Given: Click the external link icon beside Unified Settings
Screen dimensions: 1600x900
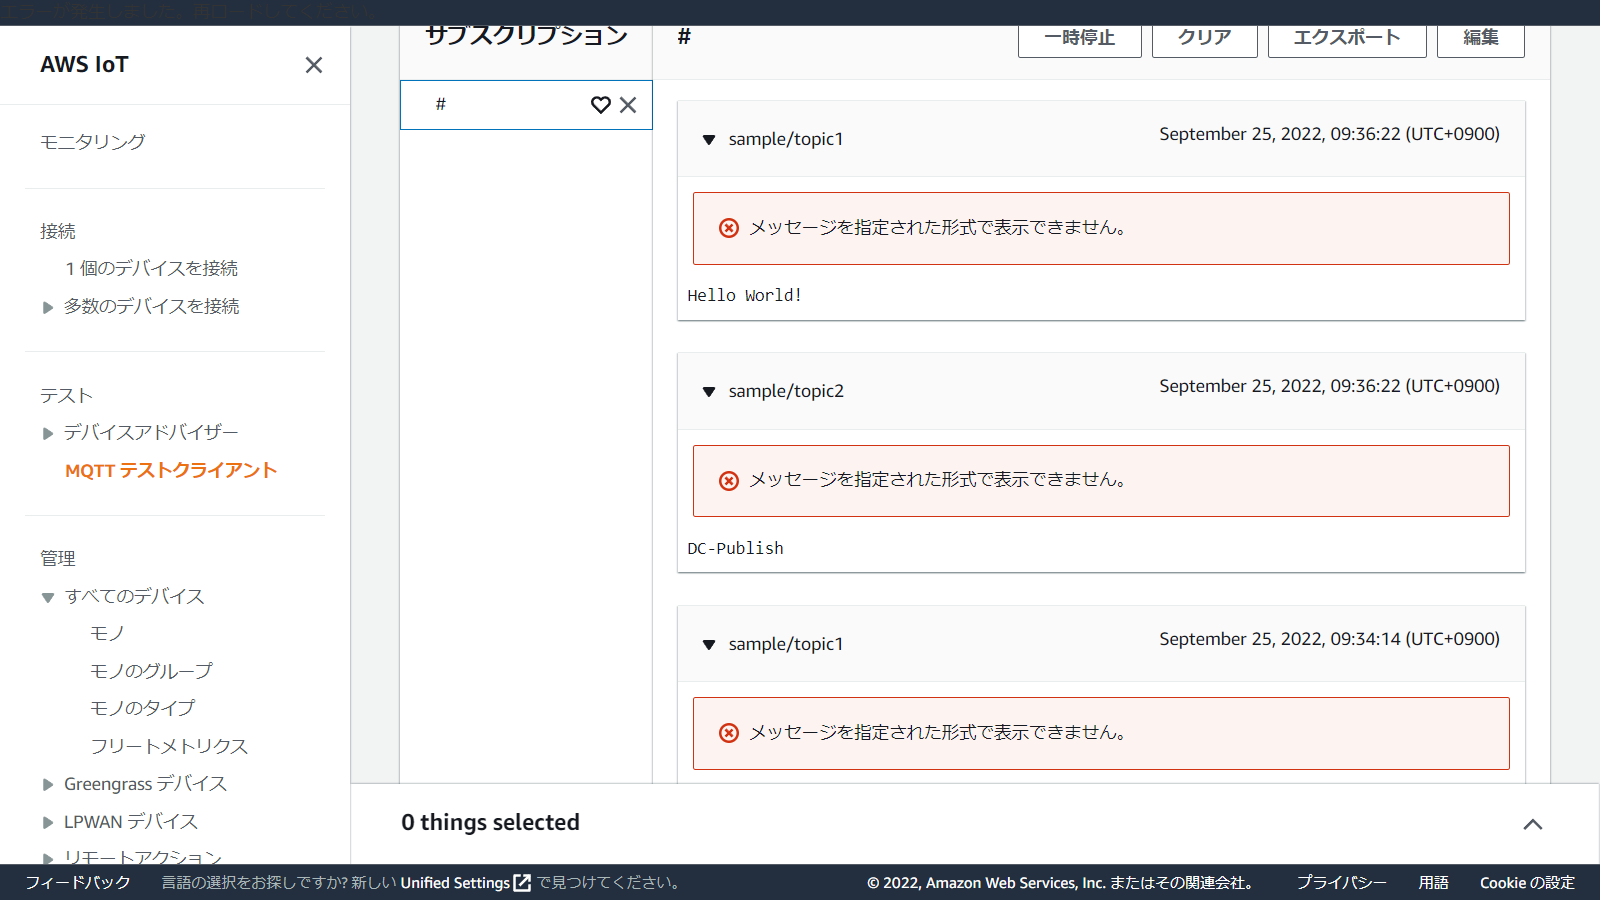Looking at the screenshot, I should coord(522,883).
